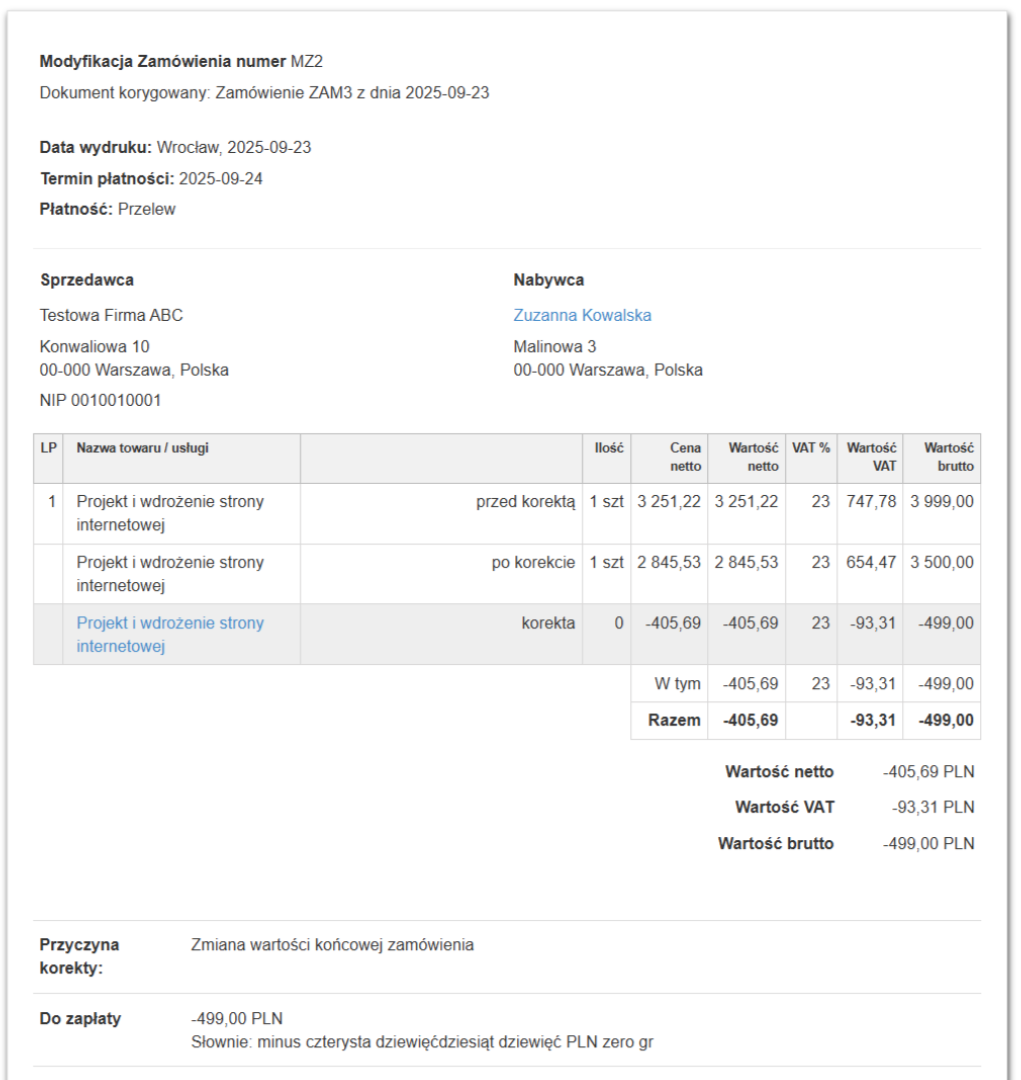
Task: Click the po korekcie row label
Action: point(536,561)
